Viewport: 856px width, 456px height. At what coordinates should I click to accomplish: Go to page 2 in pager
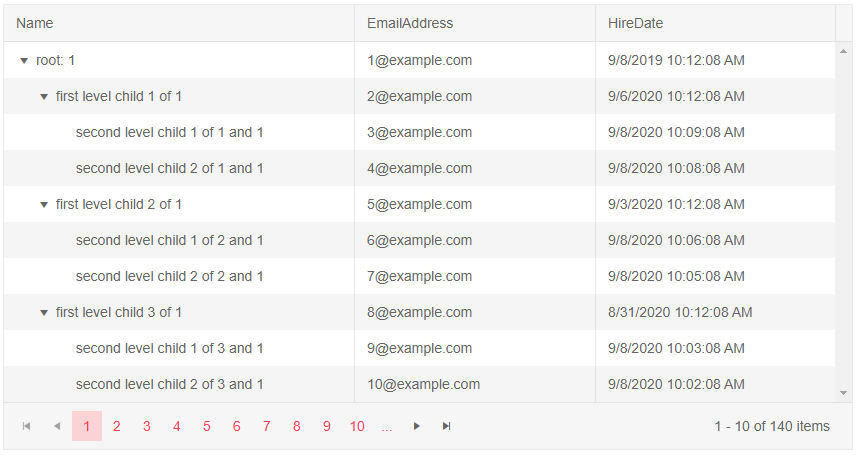pos(117,426)
